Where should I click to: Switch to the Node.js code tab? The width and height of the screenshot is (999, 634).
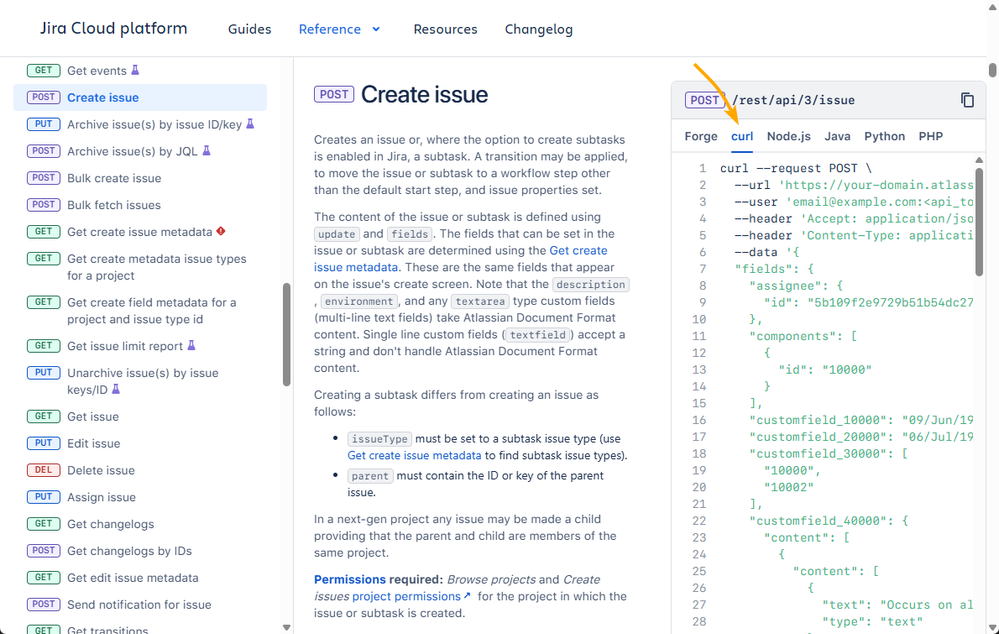click(789, 136)
